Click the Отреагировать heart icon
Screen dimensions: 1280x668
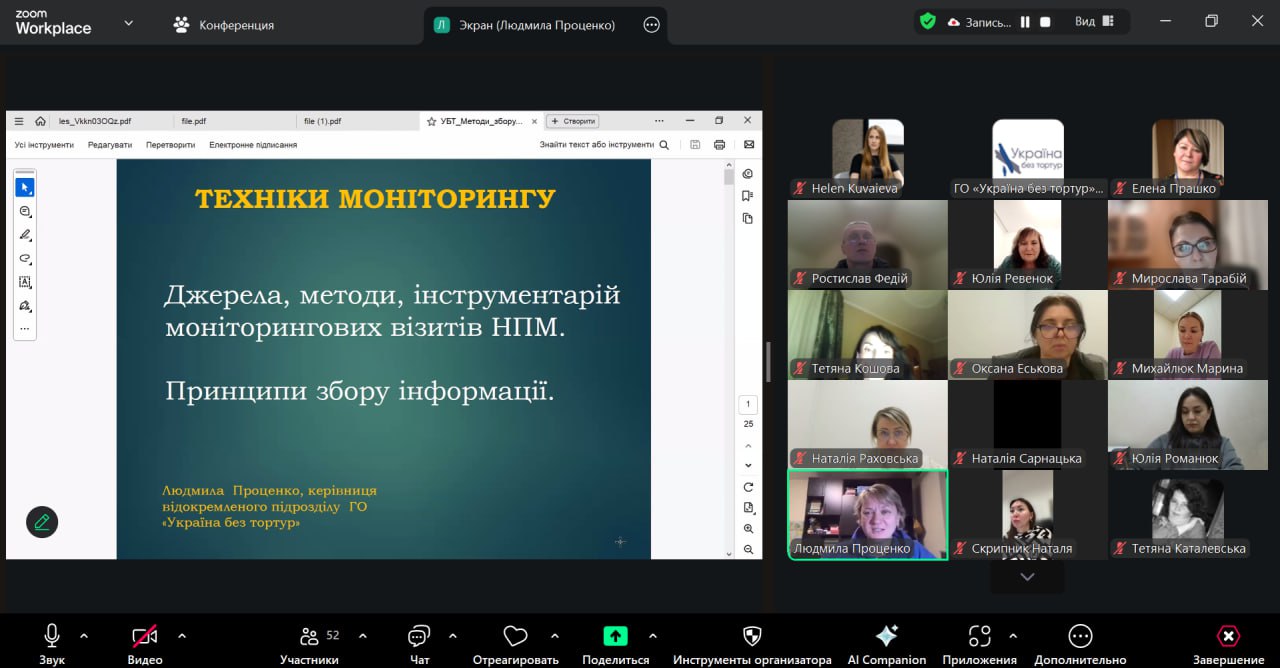(515, 636)
